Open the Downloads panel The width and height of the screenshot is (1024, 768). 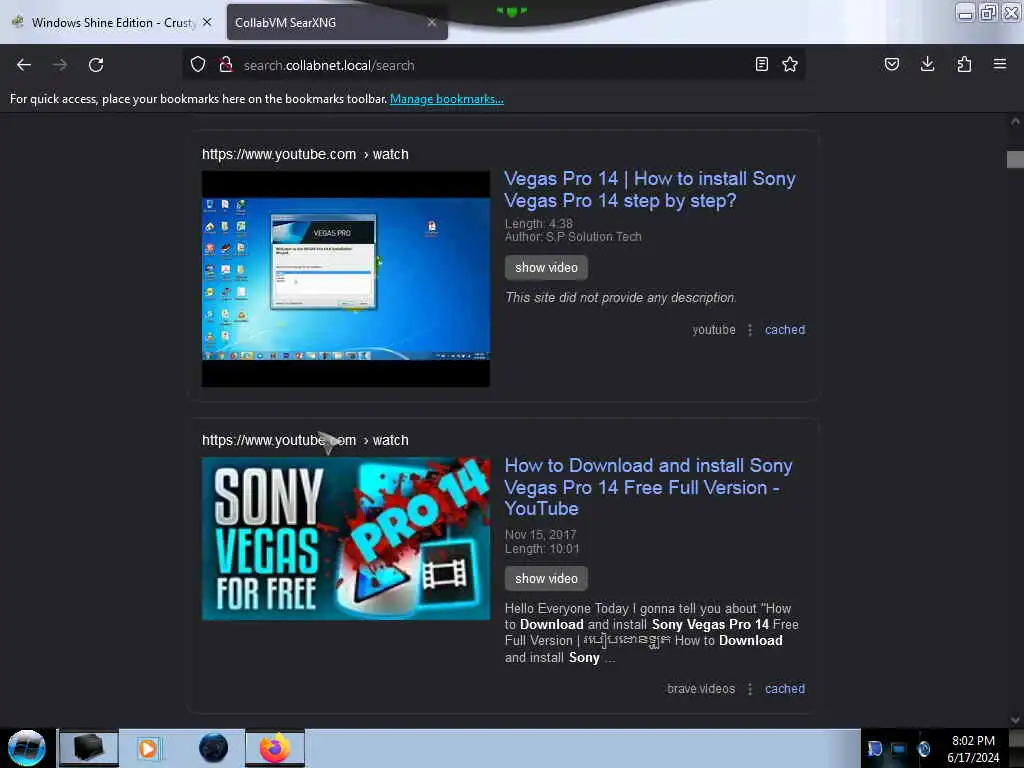pos(927,65)
